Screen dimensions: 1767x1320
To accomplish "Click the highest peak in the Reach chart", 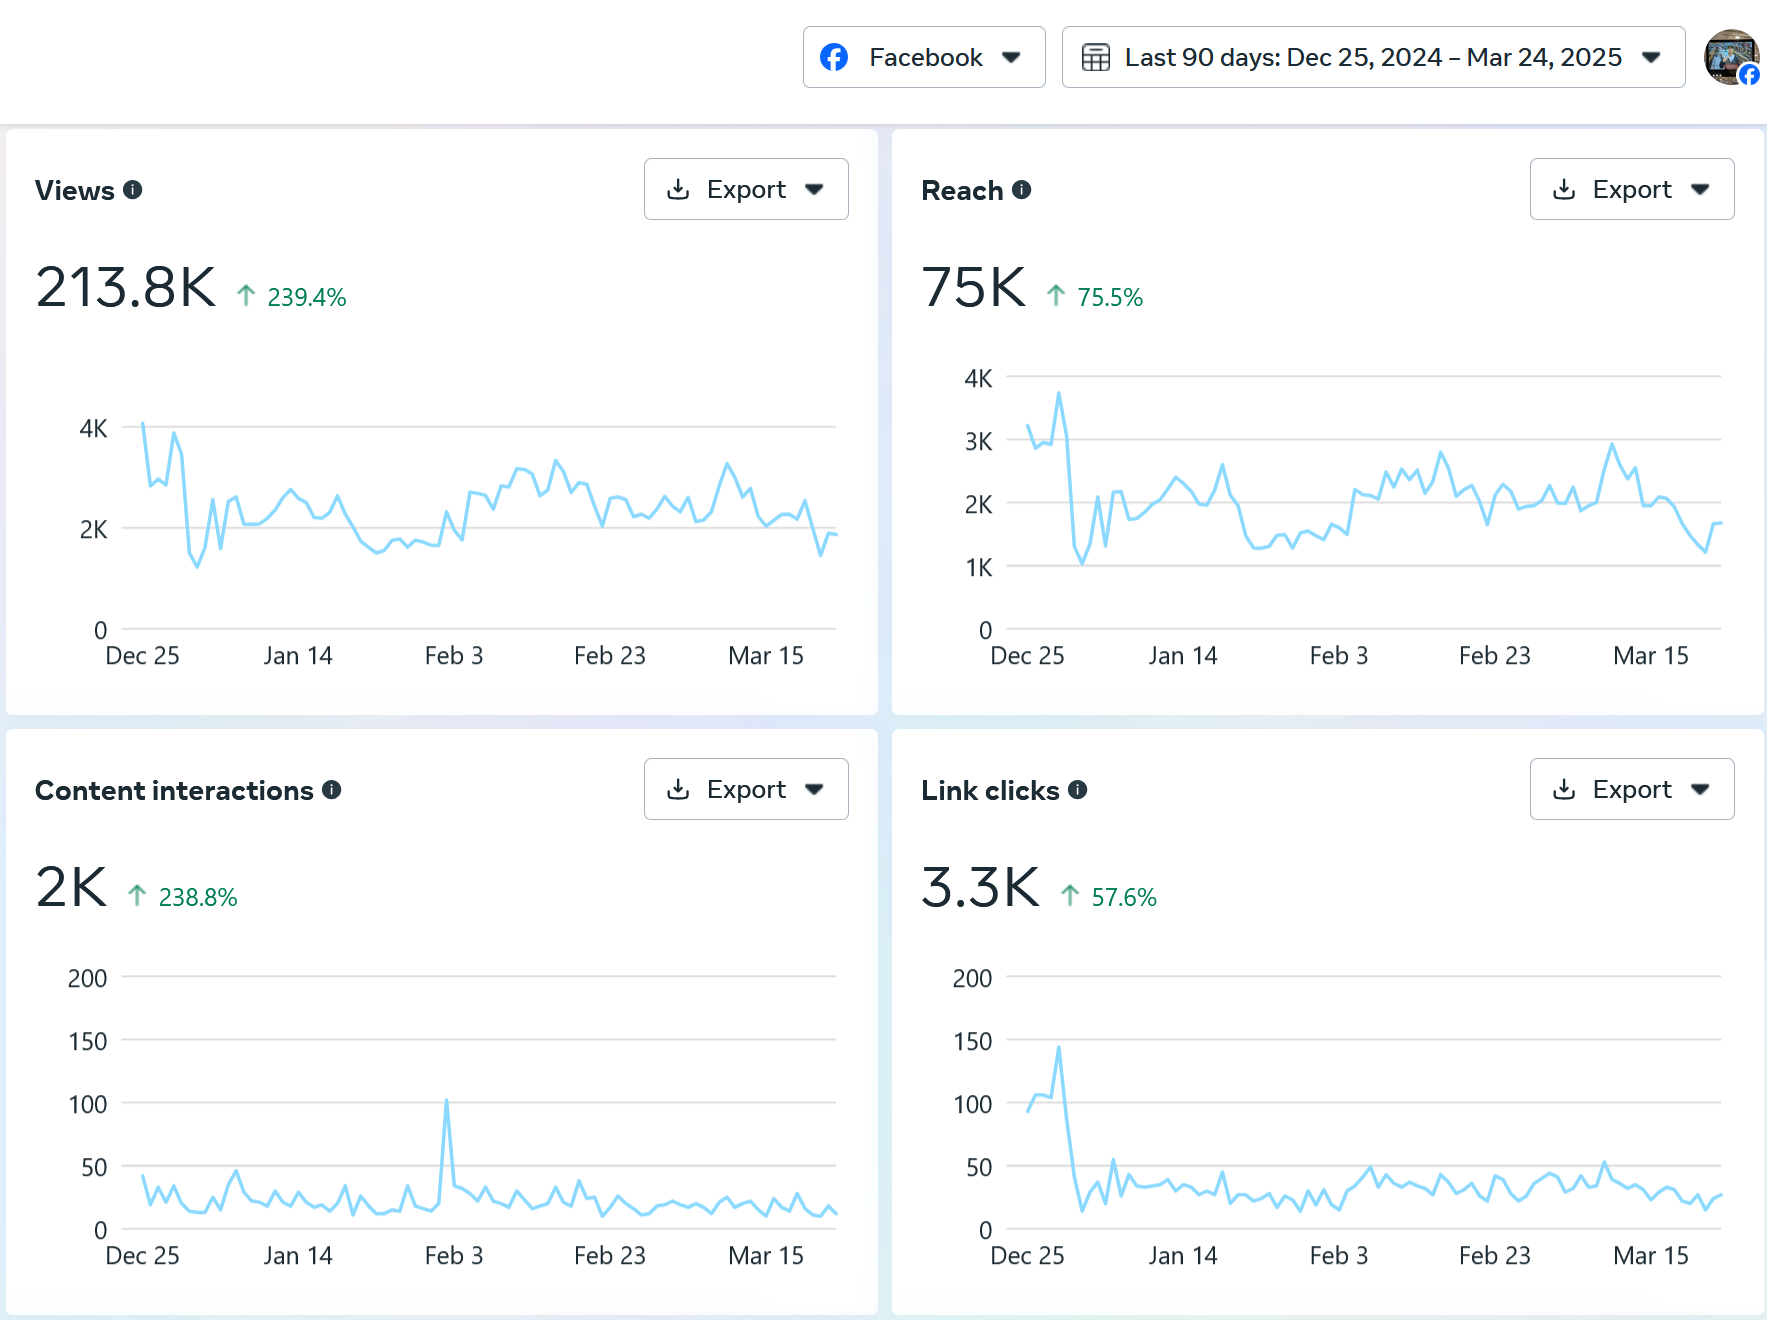I will pyautogui.click(x=1059, y=394).
